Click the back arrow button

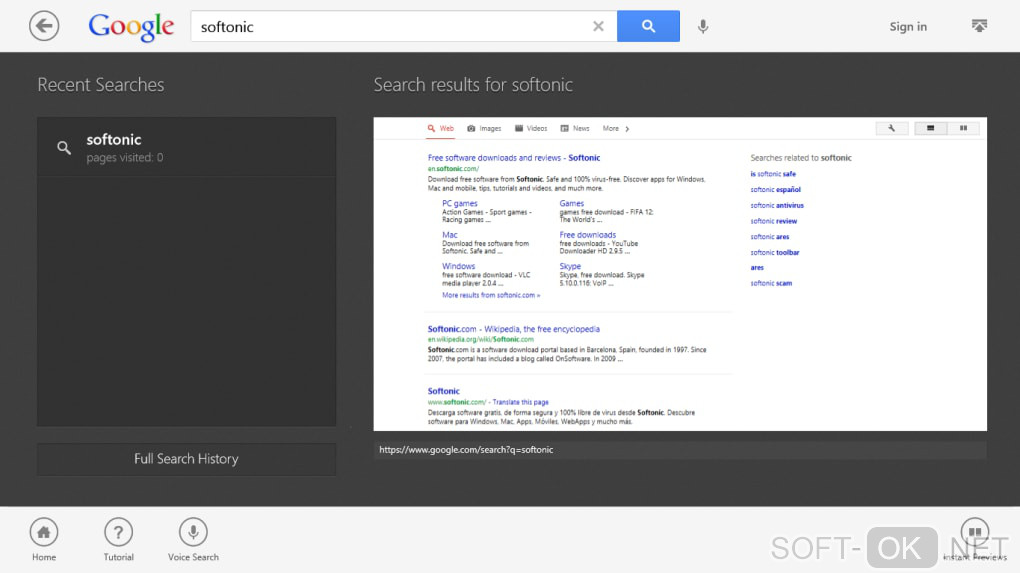tap(44, 26)
